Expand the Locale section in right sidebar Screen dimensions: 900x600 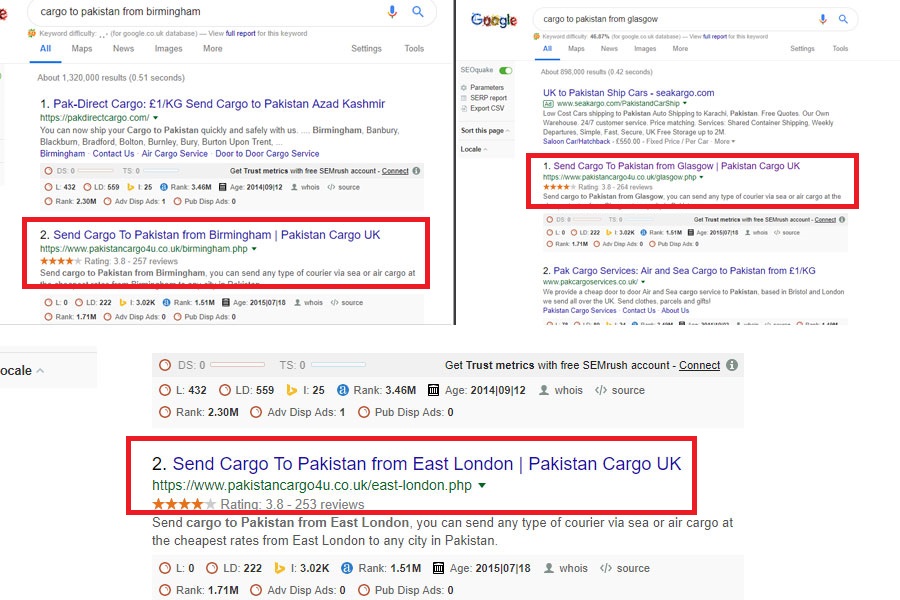tap(474, 149)
